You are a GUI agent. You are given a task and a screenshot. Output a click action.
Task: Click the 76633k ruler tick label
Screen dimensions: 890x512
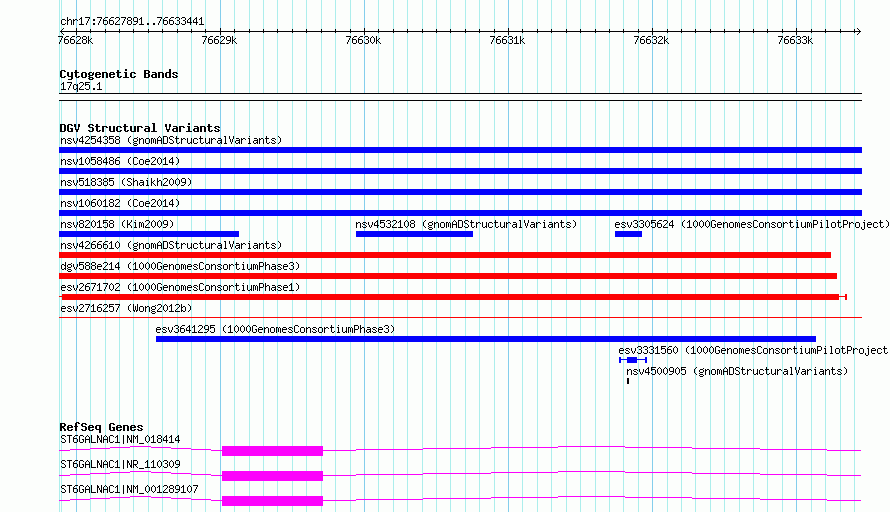(x=795, y=40)
